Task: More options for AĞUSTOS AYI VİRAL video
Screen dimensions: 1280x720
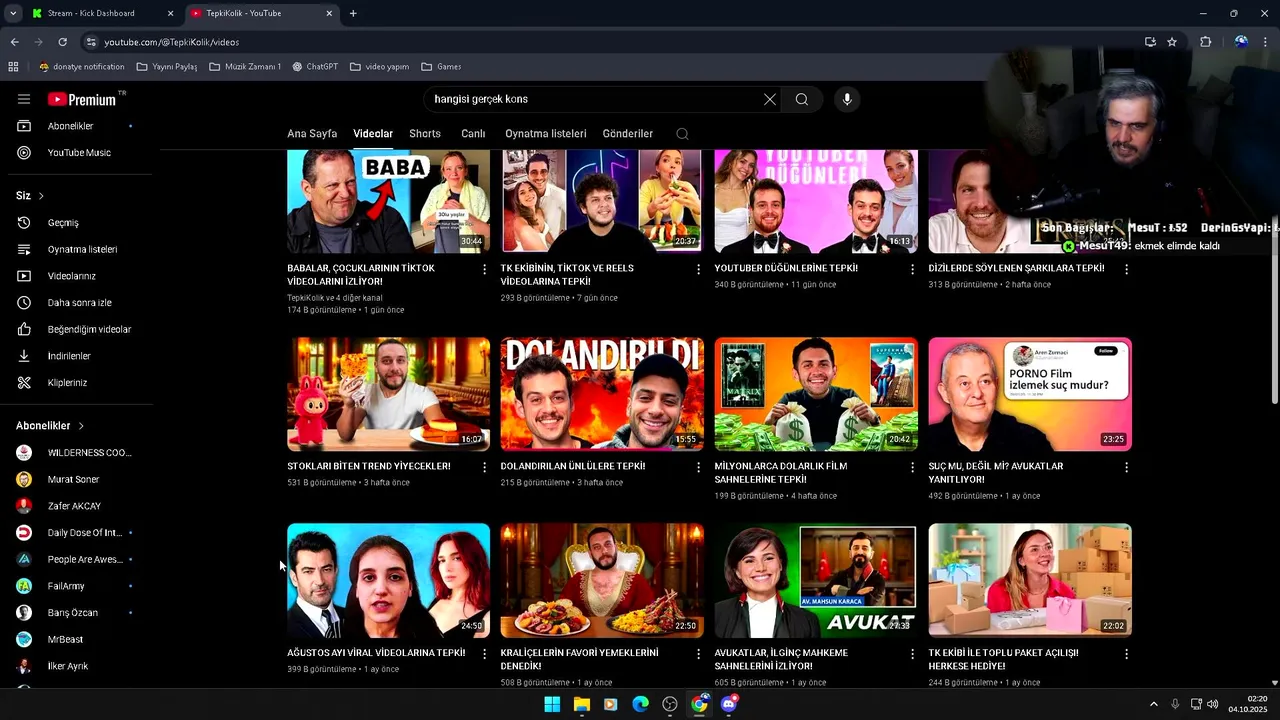Action: coord(485,654)
